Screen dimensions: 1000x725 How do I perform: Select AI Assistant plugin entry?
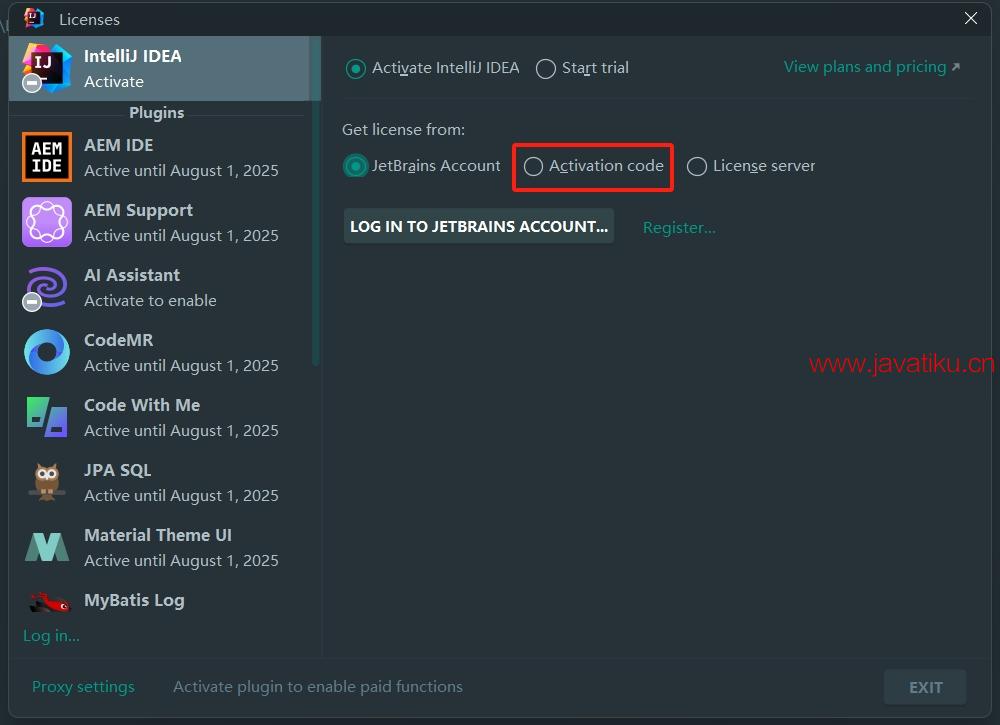pyautogui.click(x=159, y=288)
